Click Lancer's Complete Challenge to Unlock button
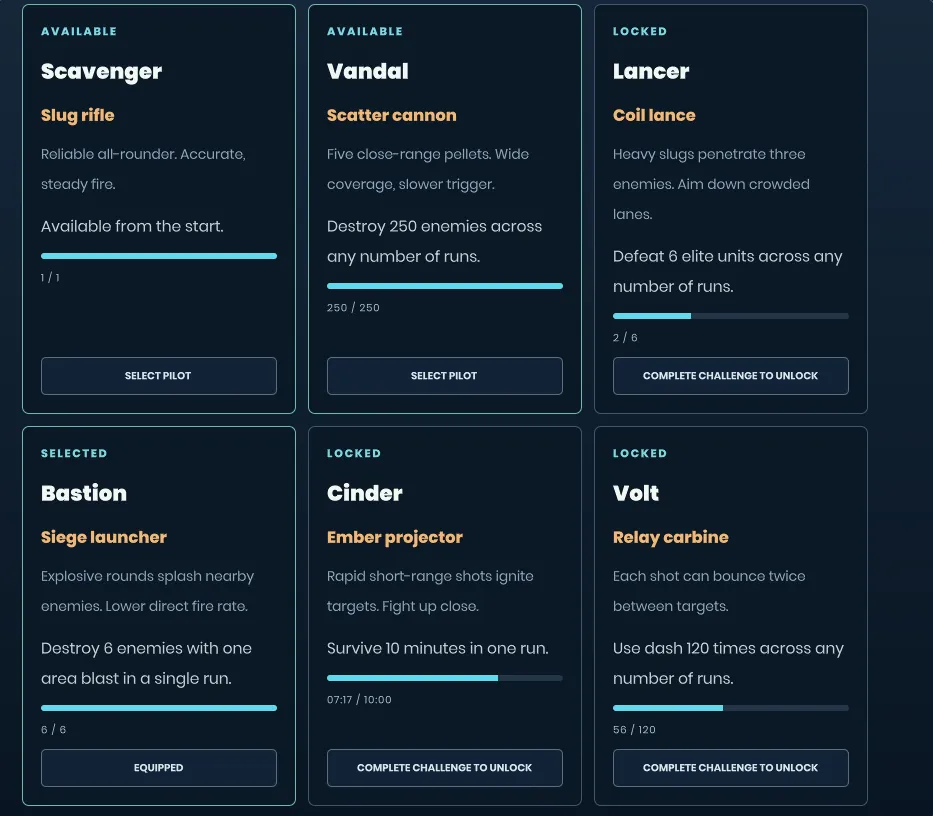The width and height of the screenshot is (933, 816). 731,376
